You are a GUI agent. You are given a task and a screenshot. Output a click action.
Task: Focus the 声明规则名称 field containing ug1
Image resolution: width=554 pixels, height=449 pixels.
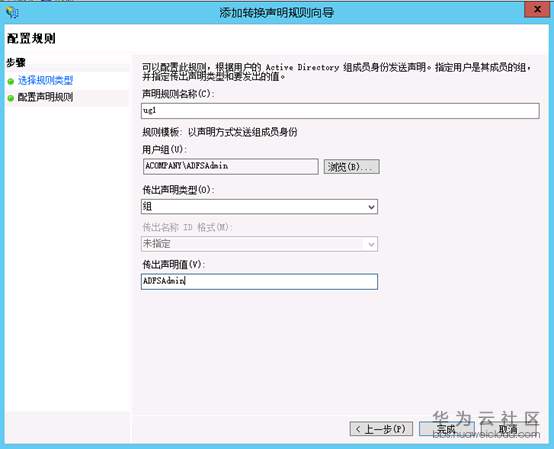340,111
